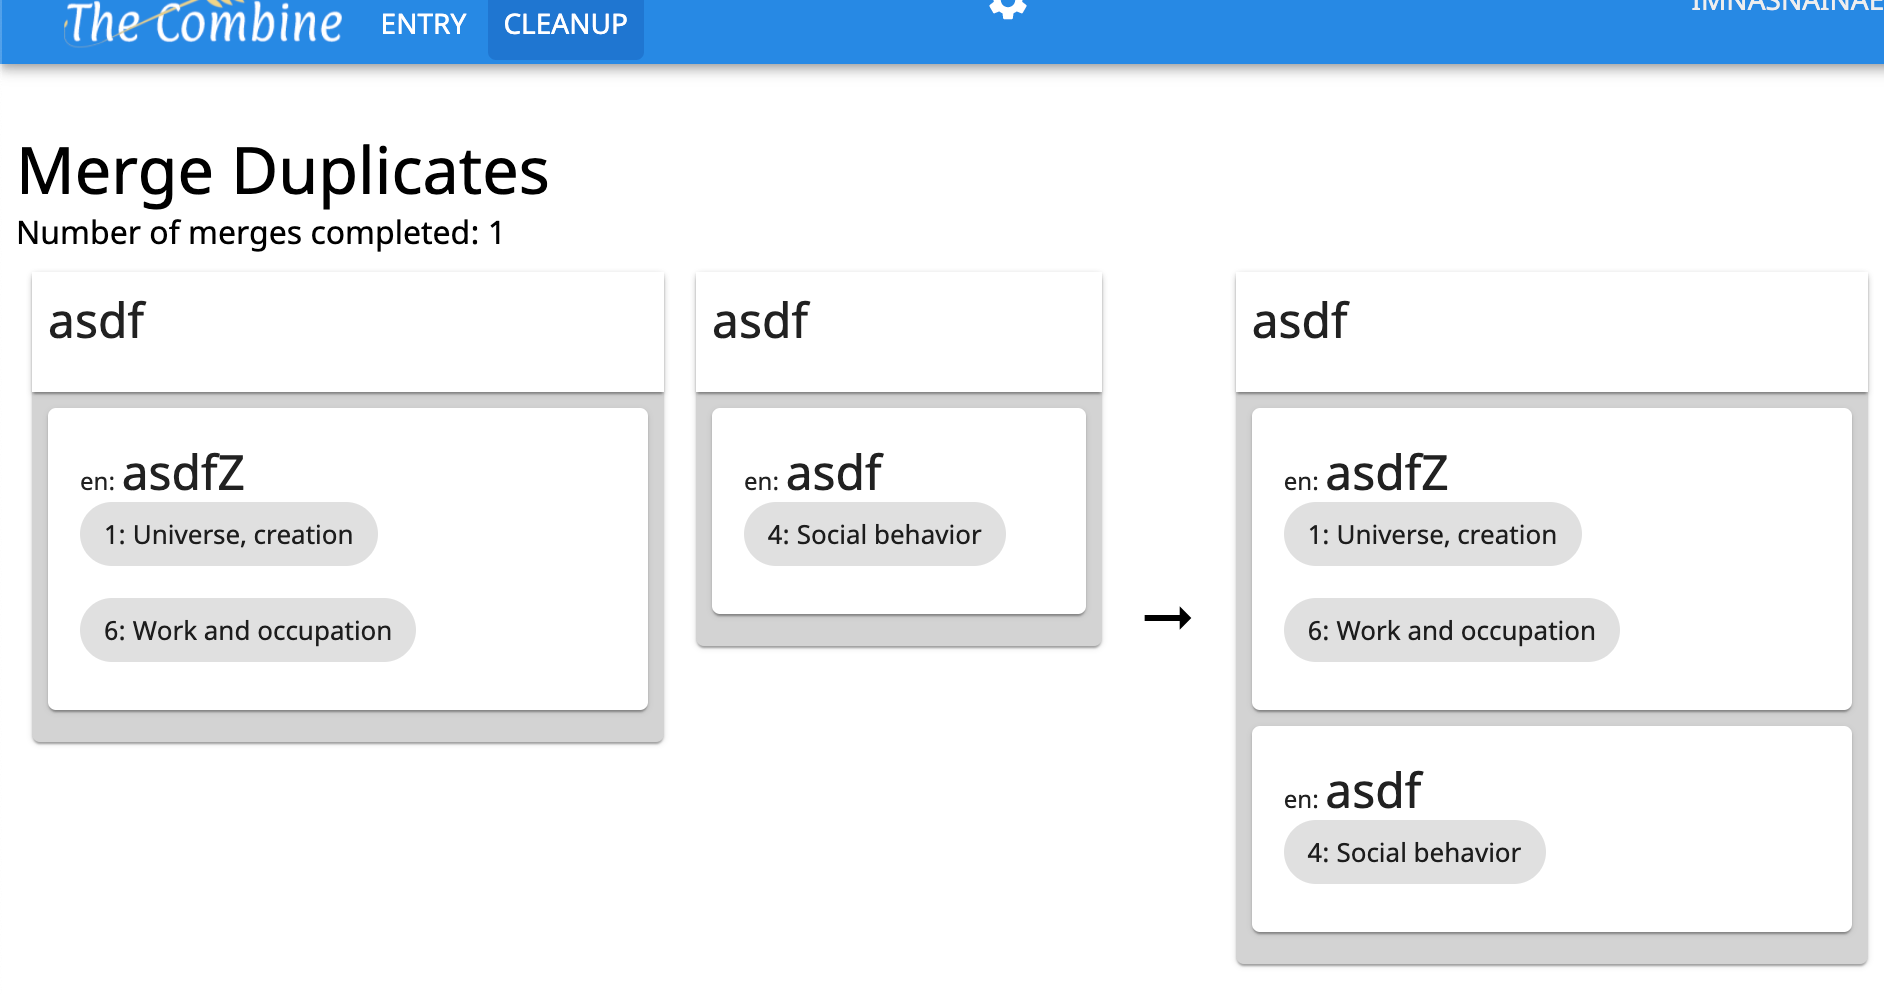
Task: Switch to the CLEANUP tab
Action: [565, 24]
